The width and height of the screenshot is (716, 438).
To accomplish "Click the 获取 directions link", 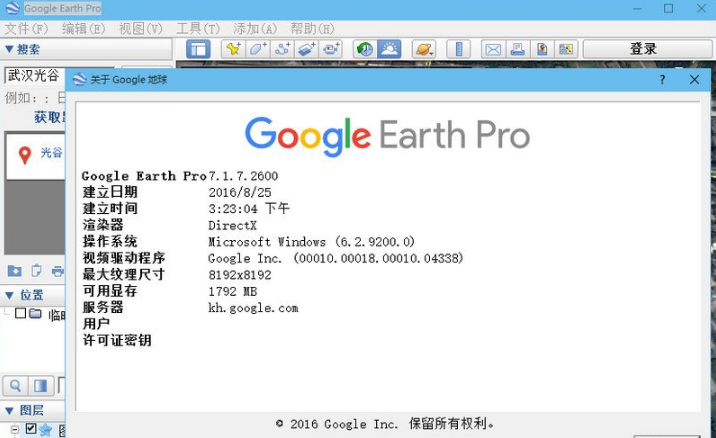I will pyautogui.click(x=49, y=117).
